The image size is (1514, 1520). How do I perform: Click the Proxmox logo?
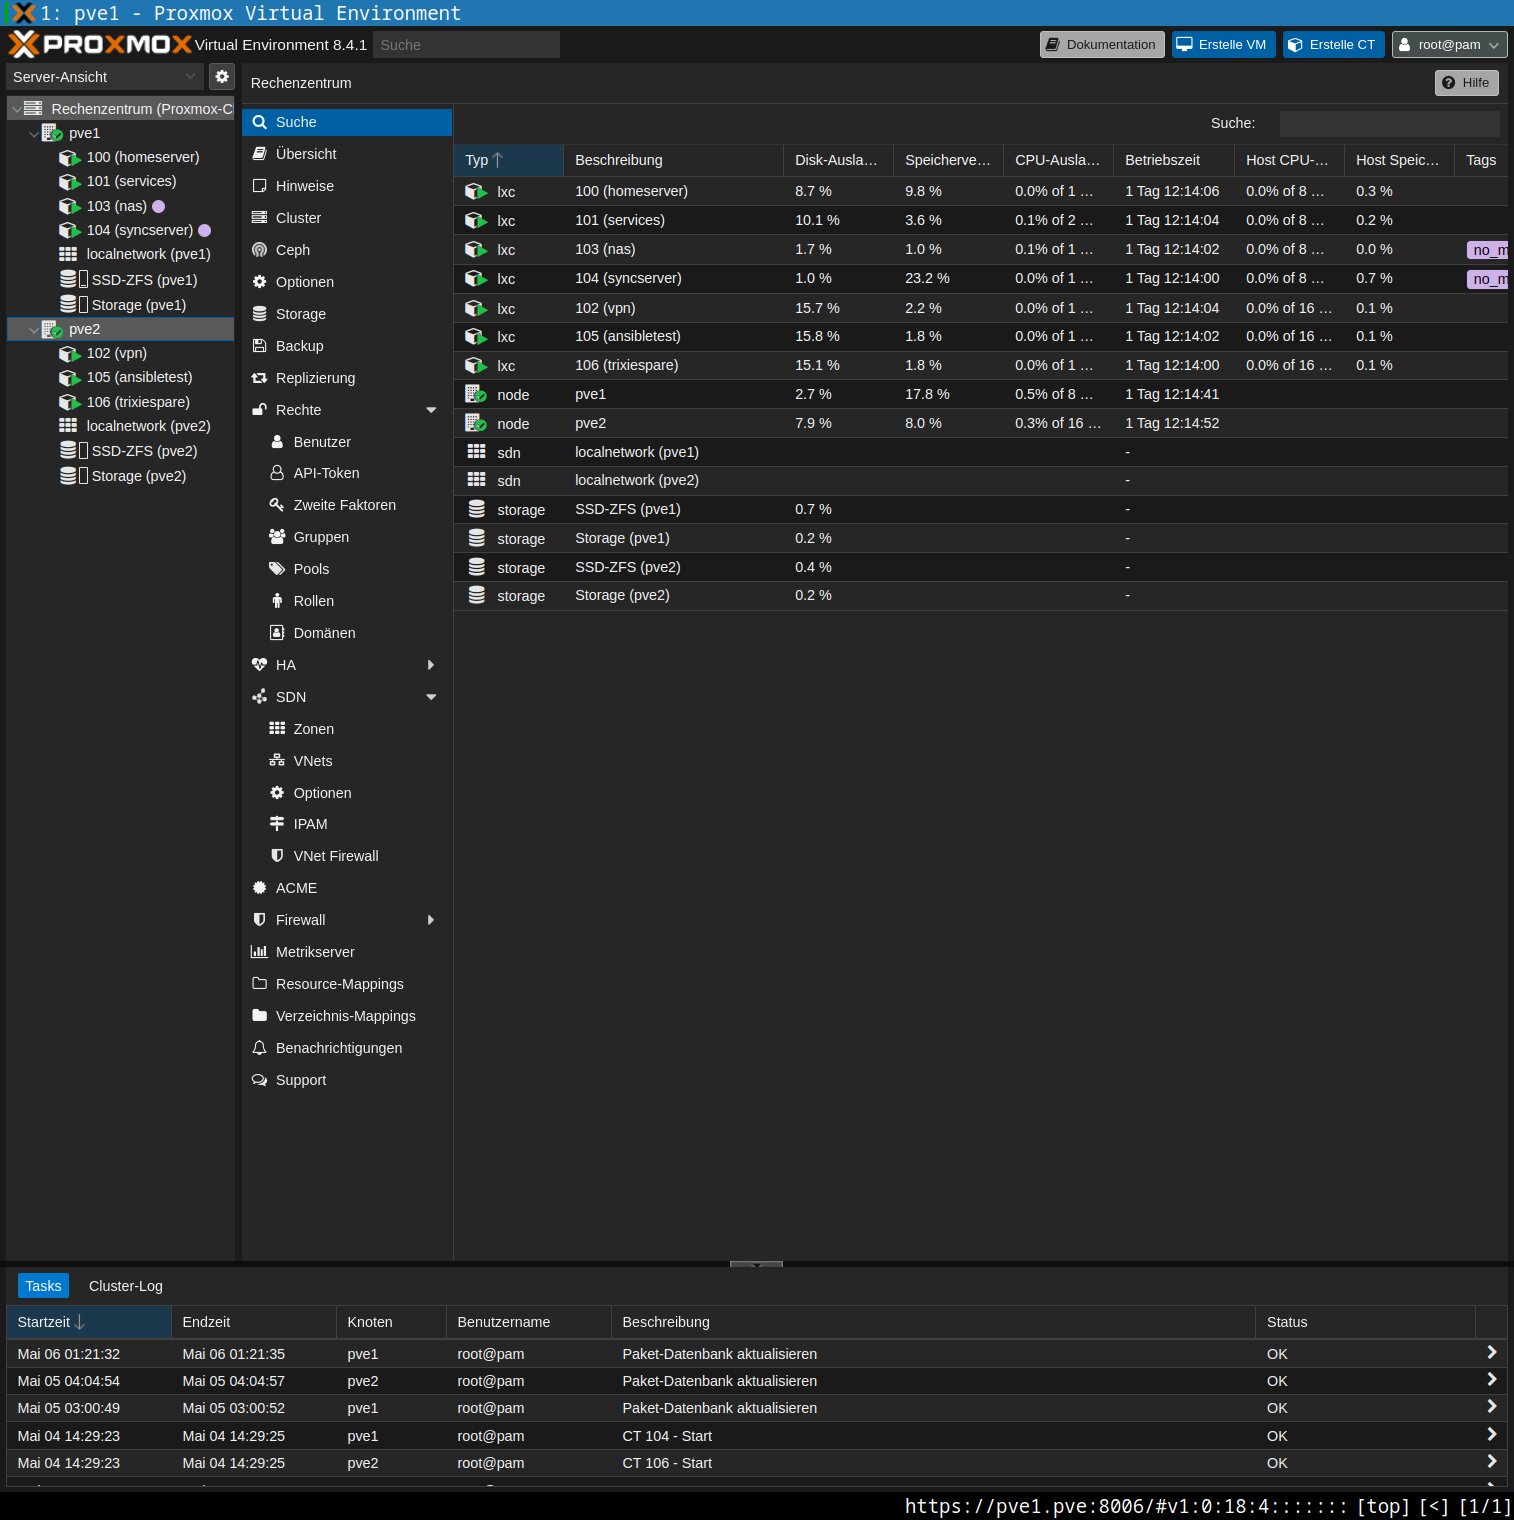[x=99, y=44]
